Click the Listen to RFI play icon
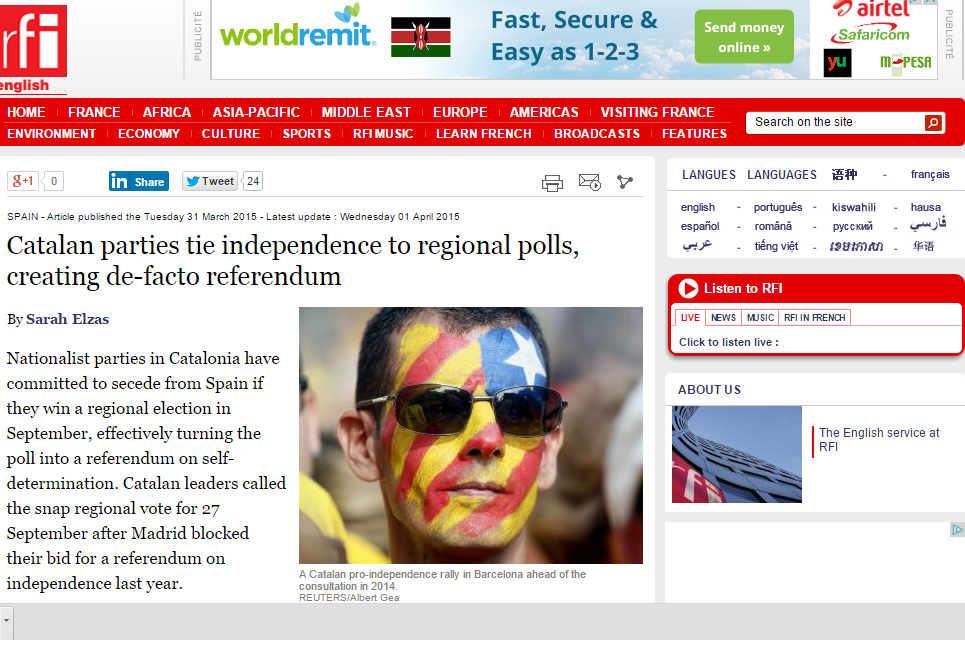Viewport: 965px width, 648px height. 688,289
